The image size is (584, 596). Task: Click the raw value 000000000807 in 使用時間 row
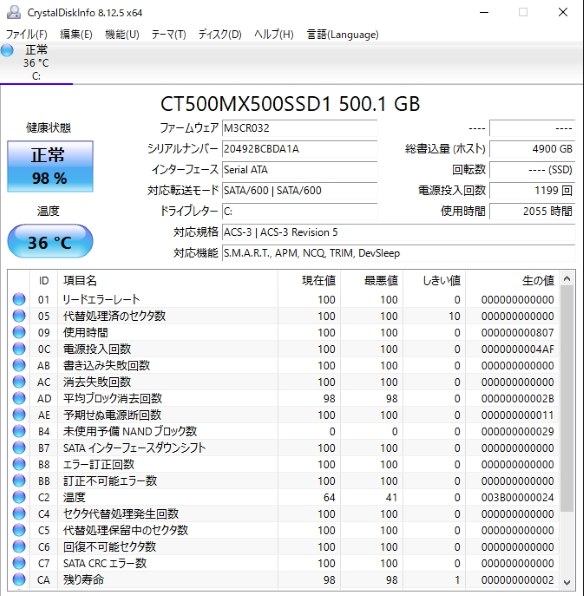click(517, 333)
